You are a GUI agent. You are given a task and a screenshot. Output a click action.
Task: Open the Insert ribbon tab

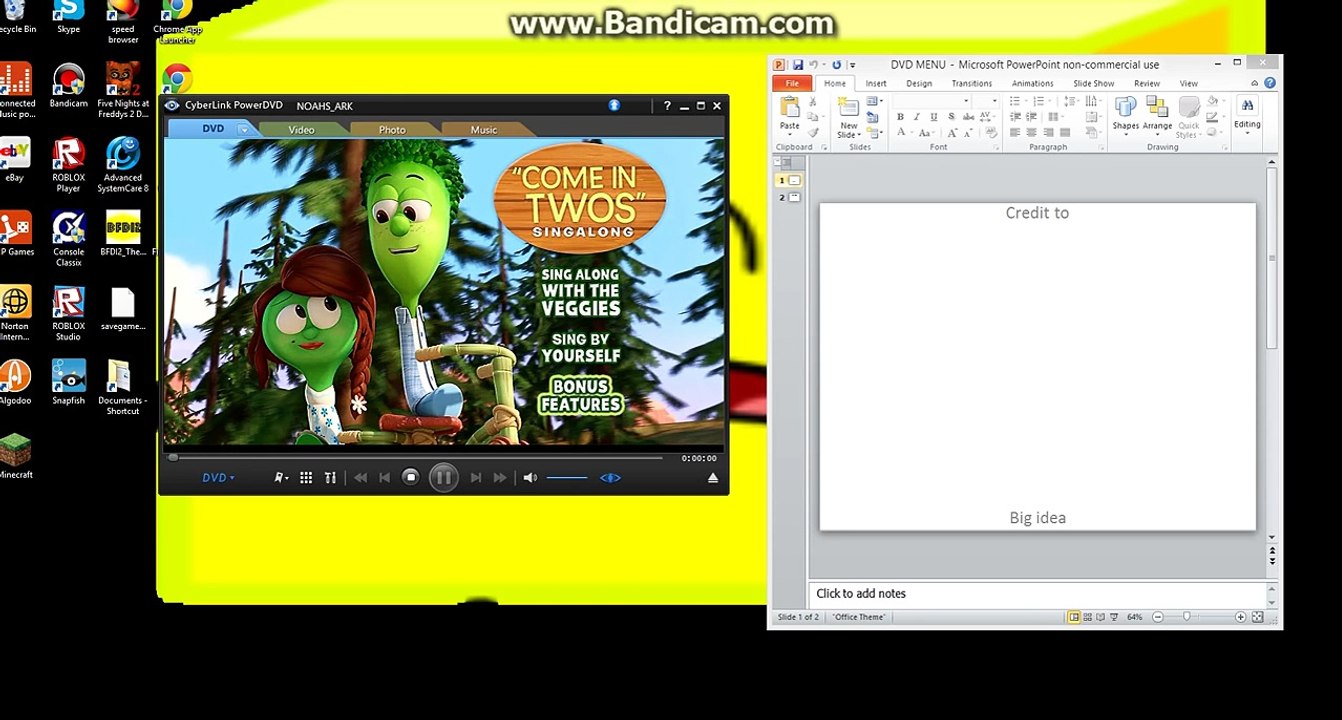click(876, 83)
